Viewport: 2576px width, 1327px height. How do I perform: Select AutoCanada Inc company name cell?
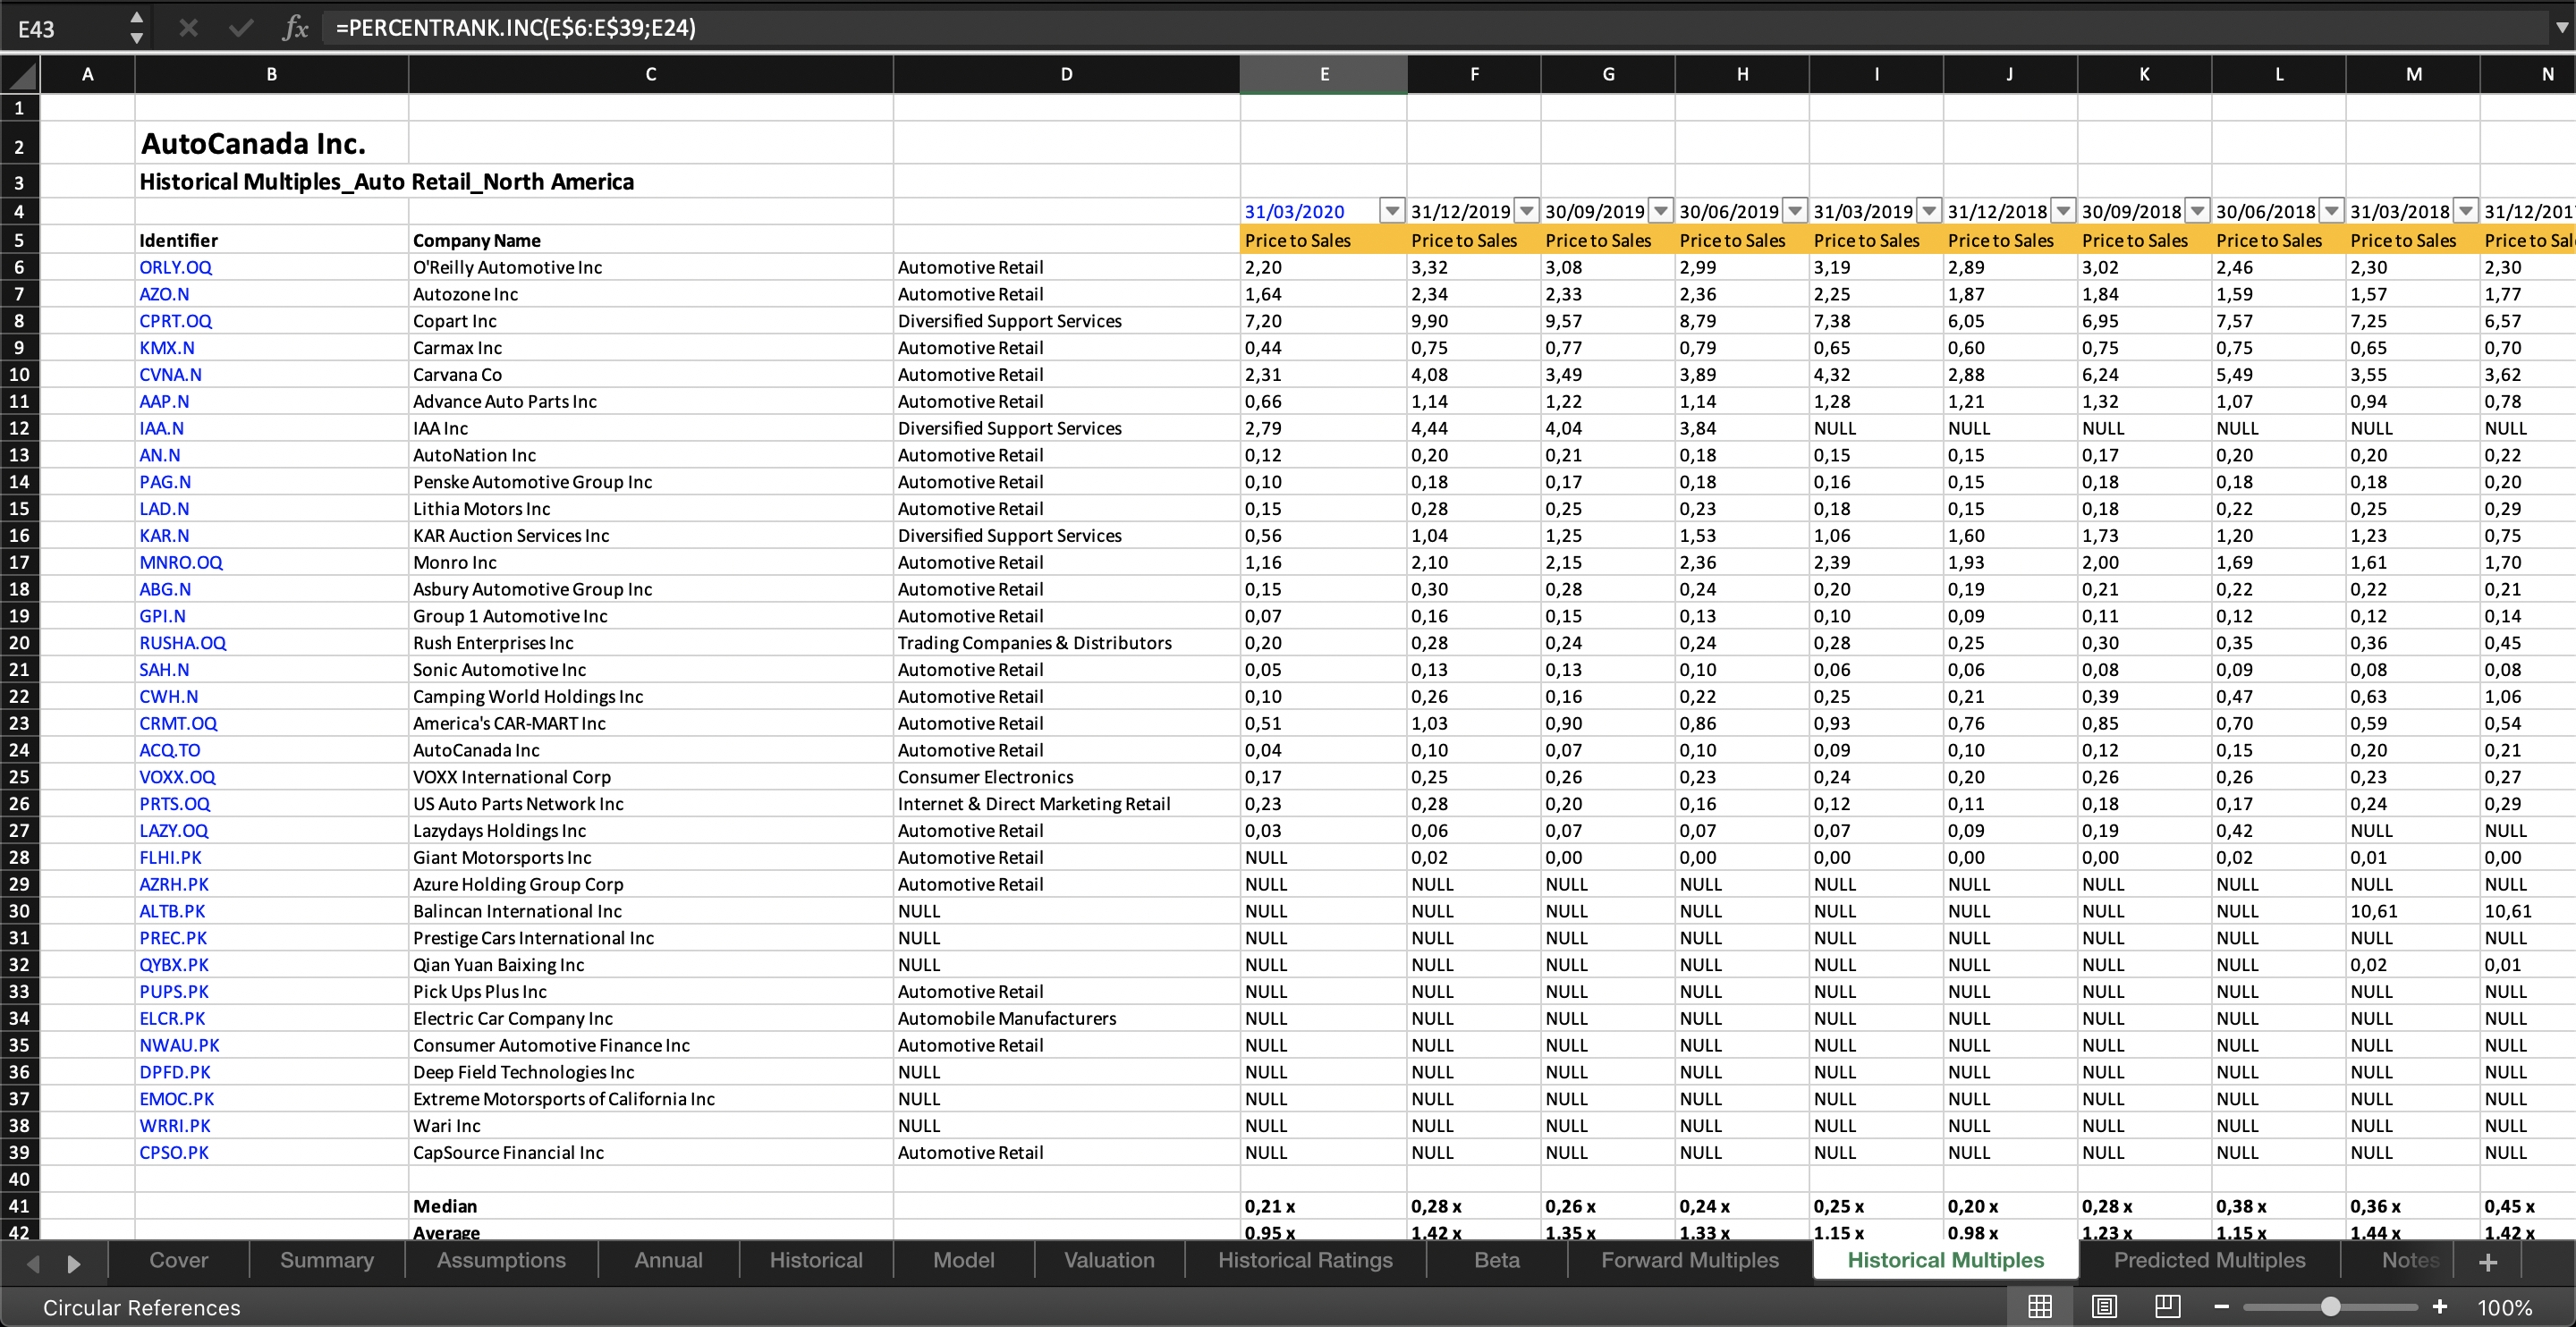coord(651,750)
